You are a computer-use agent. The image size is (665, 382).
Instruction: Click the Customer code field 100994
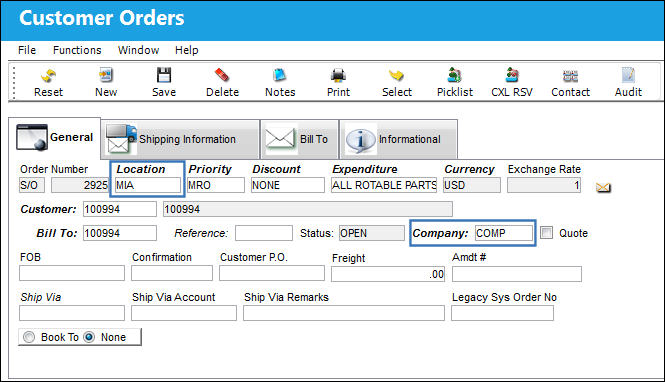120,209
